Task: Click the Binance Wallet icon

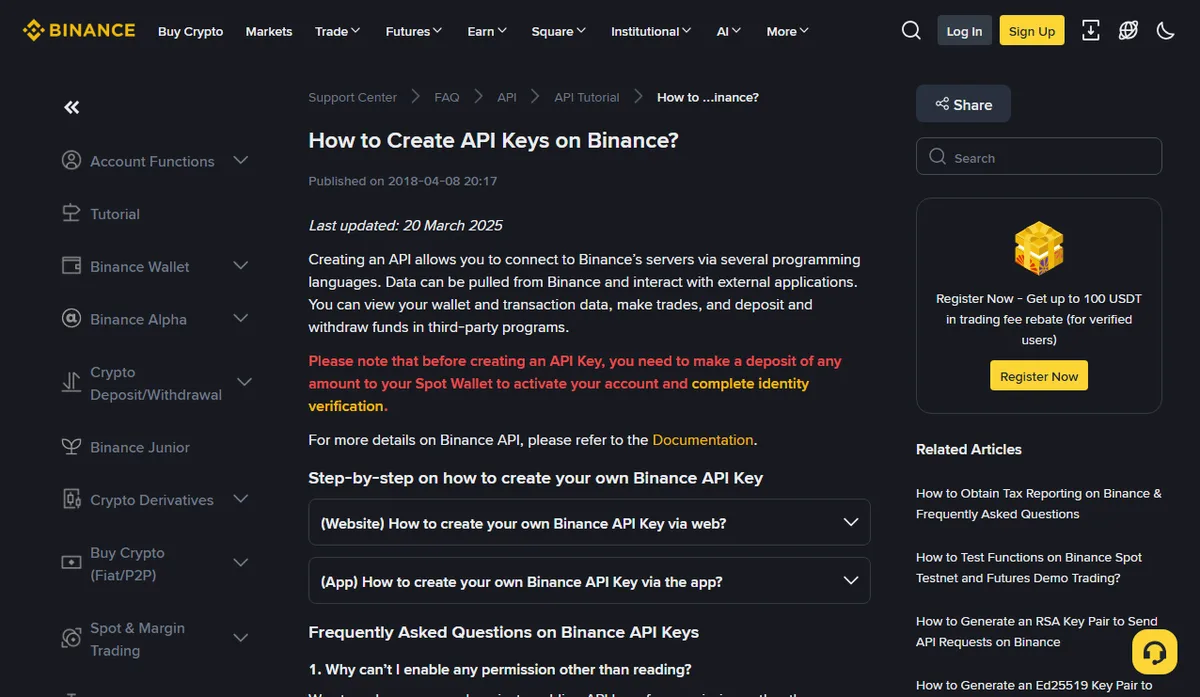Action: [71, 266]
